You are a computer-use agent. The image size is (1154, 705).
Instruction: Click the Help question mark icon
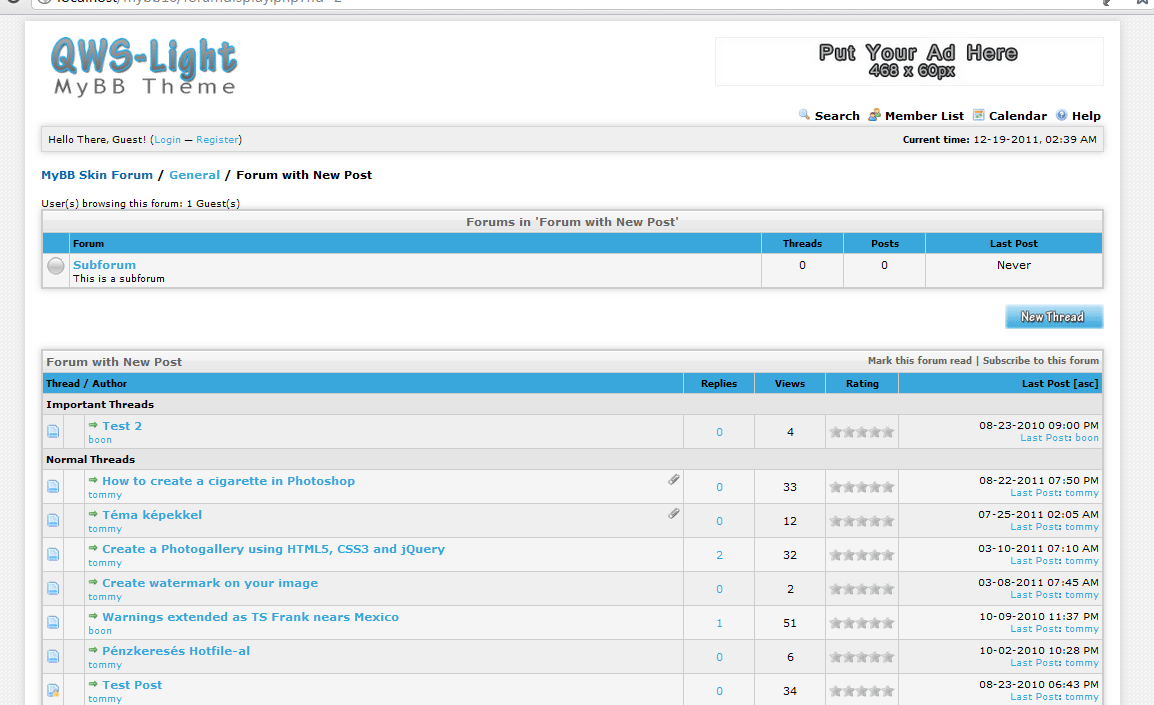point(1062,115)
